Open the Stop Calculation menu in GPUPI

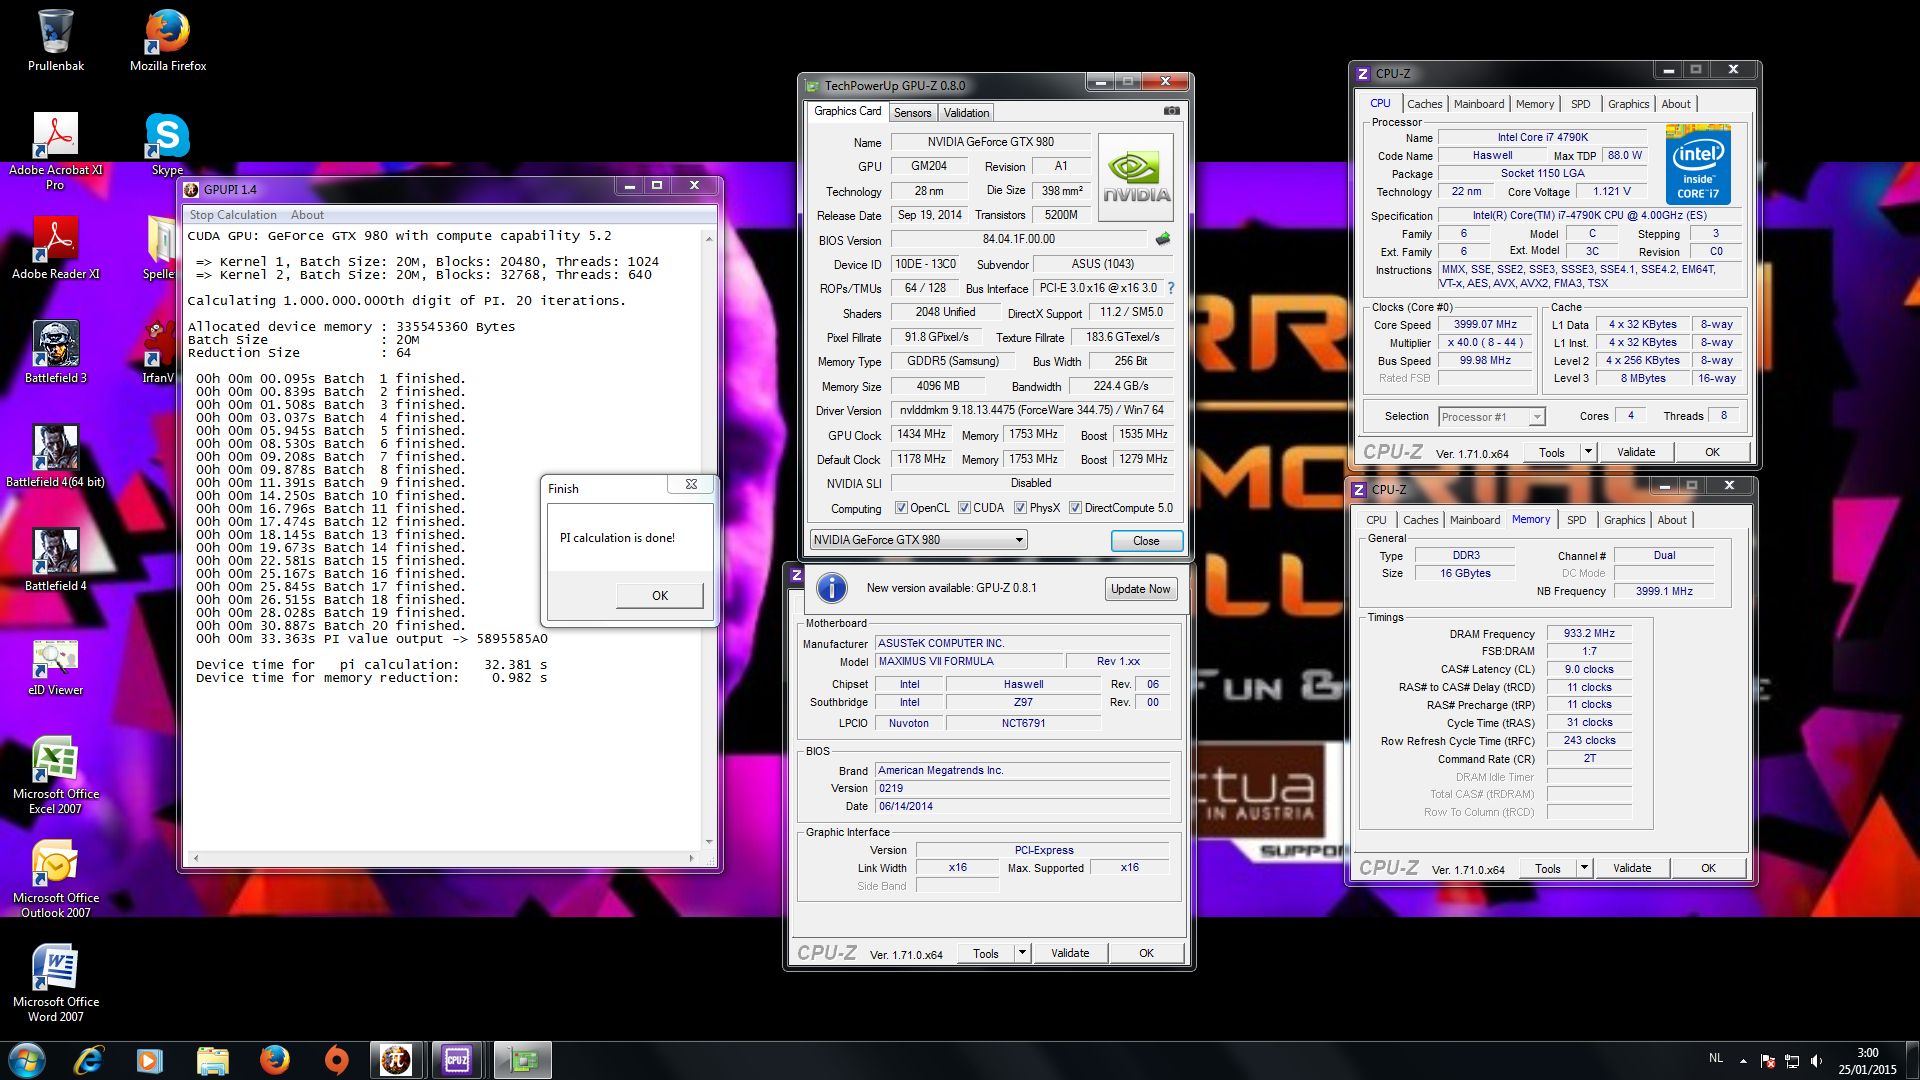coord(233,215)
